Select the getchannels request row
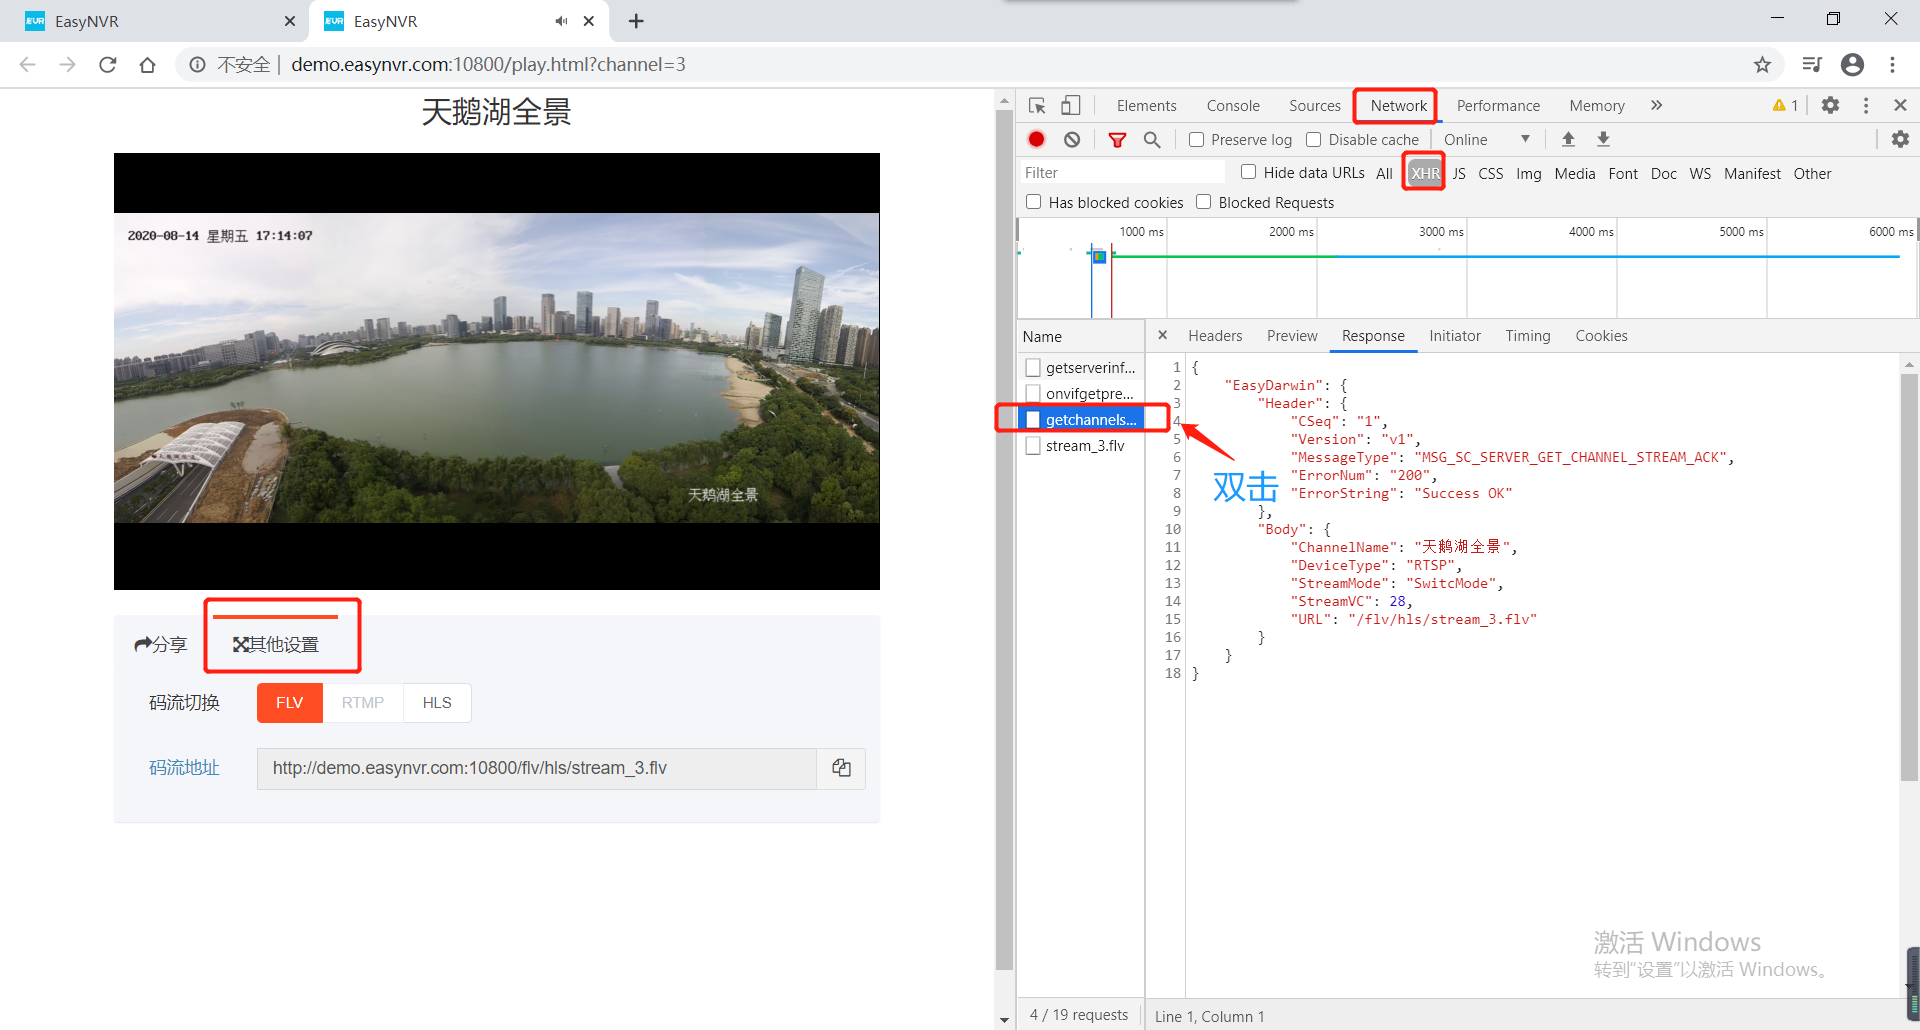Viewport: 1920px width, 1030px height. pos(1081,420)
